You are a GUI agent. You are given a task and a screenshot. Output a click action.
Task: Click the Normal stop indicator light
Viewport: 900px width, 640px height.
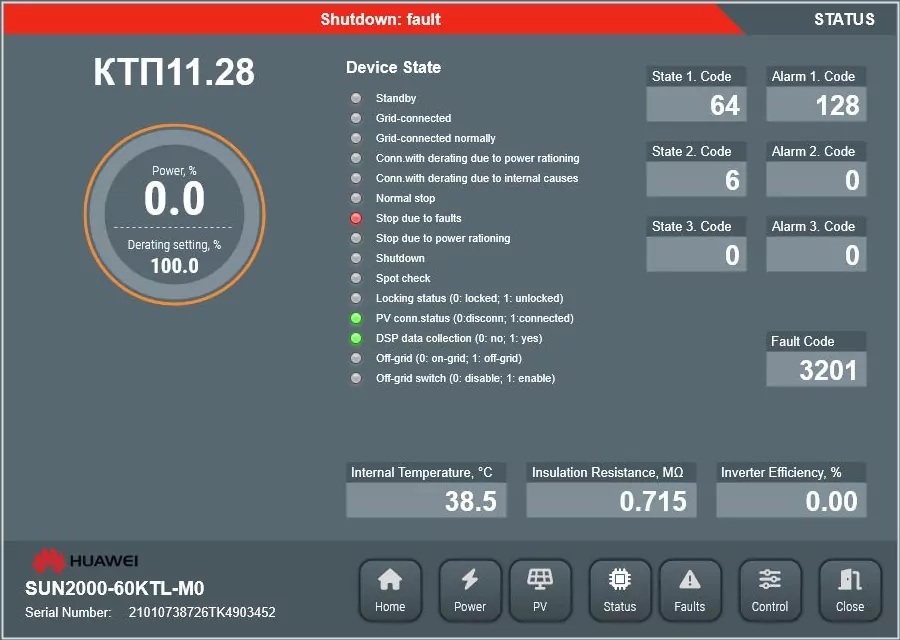click(x=356, y=198)
